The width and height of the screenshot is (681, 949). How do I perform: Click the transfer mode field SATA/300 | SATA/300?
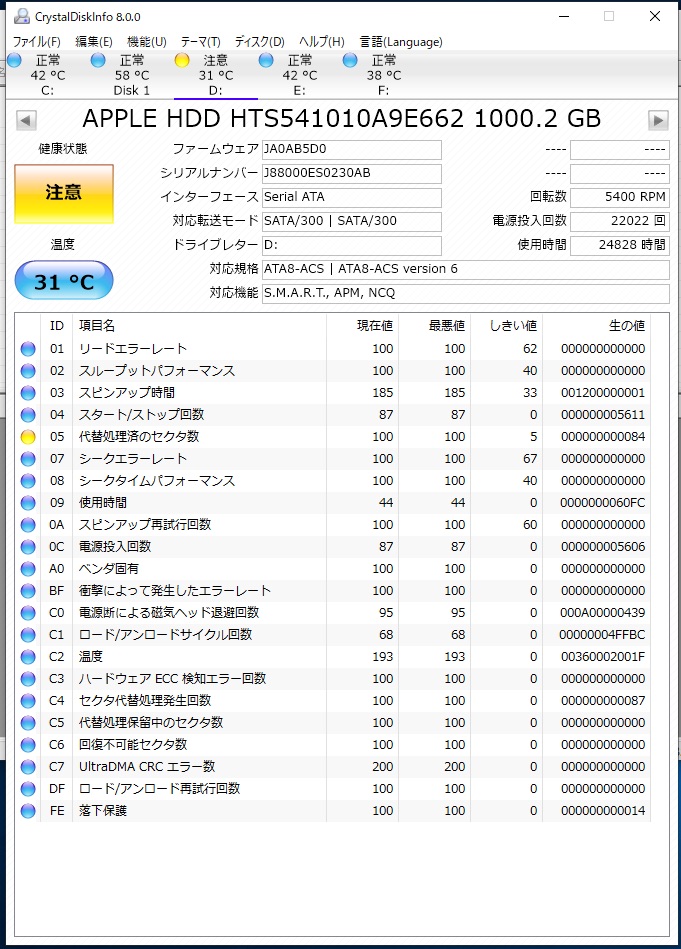point(352,222)
